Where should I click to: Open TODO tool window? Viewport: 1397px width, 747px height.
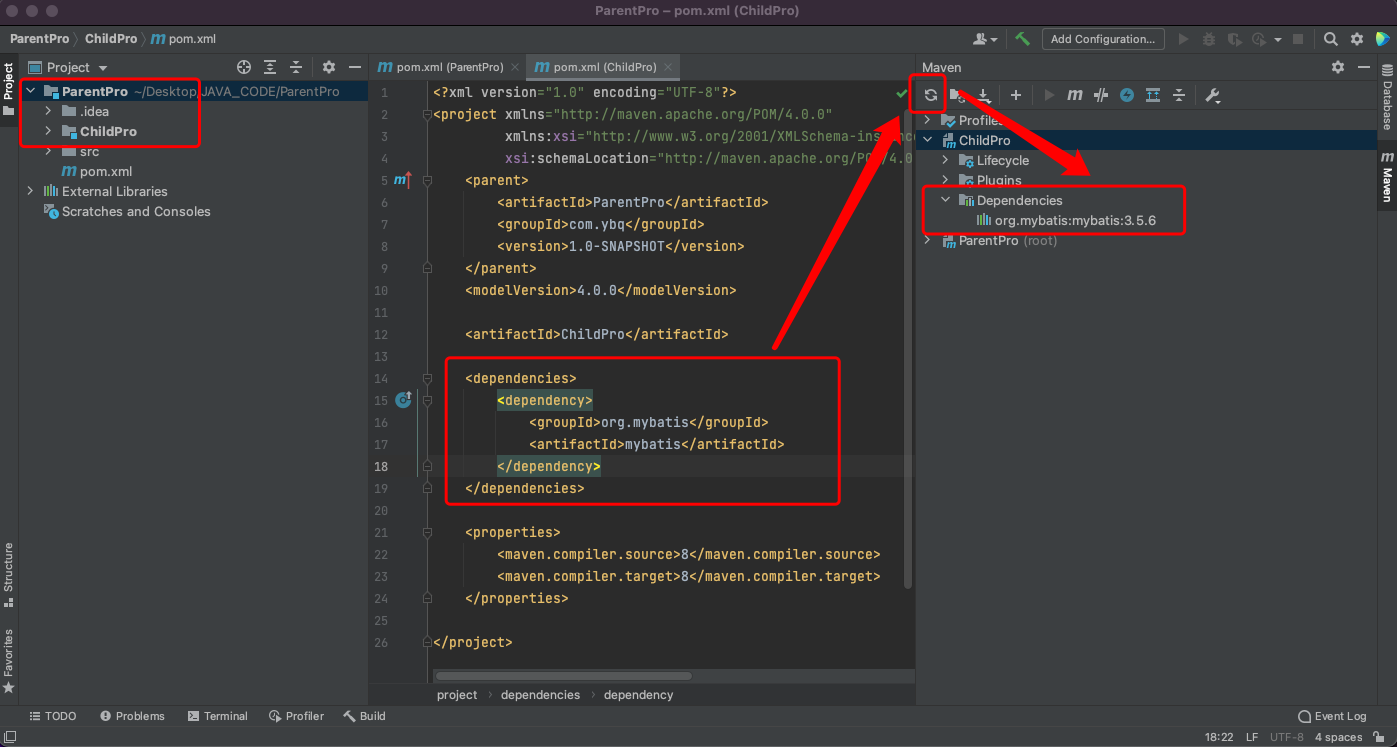click(x=52, y=716)
